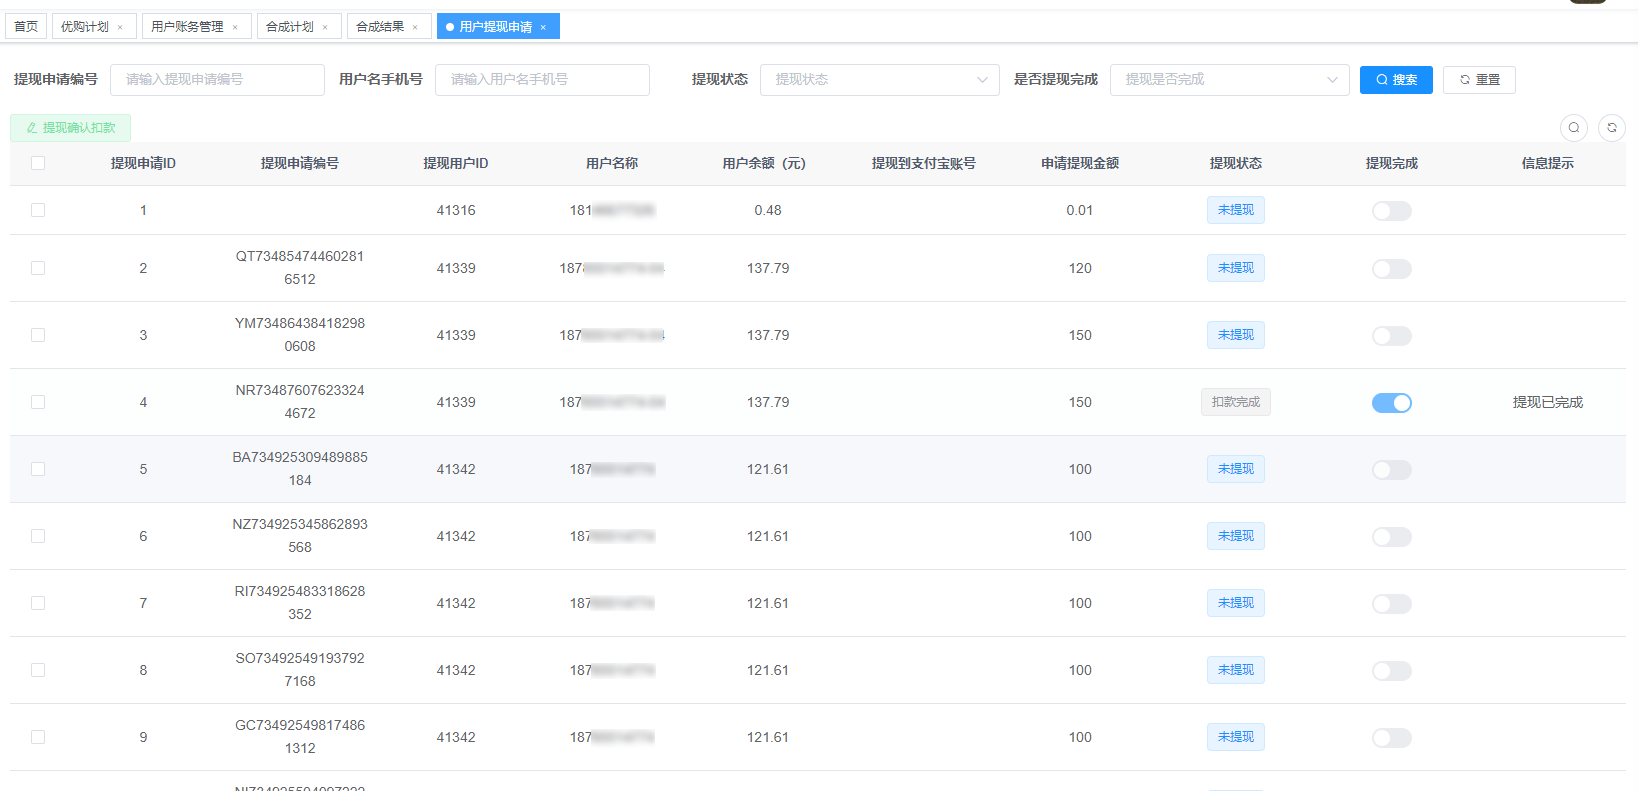Click the 未提现 tag in row ID 2
Viewport: 1638px width, 791px height.
coord(1236,268)
